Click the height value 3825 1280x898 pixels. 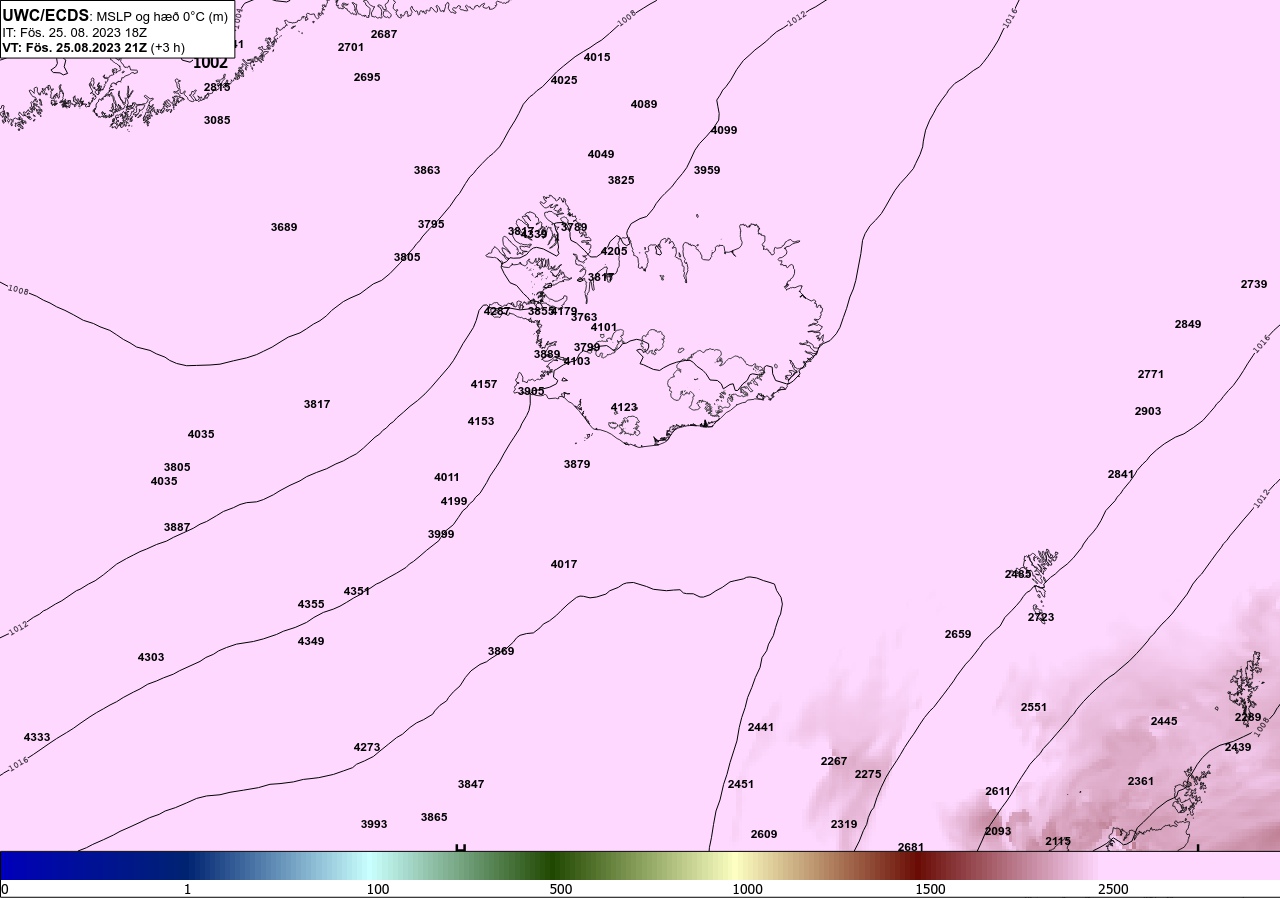(x=621, y=180)
